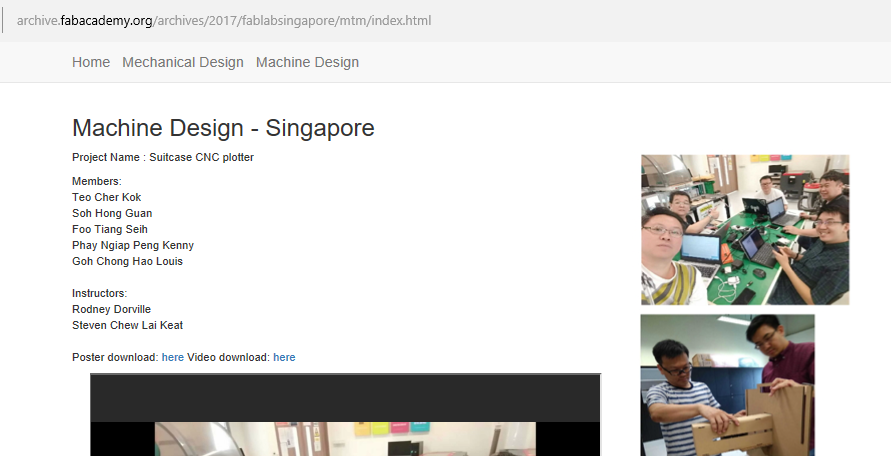
Task: Click the browser address bar URL
Action: (224, 21)
